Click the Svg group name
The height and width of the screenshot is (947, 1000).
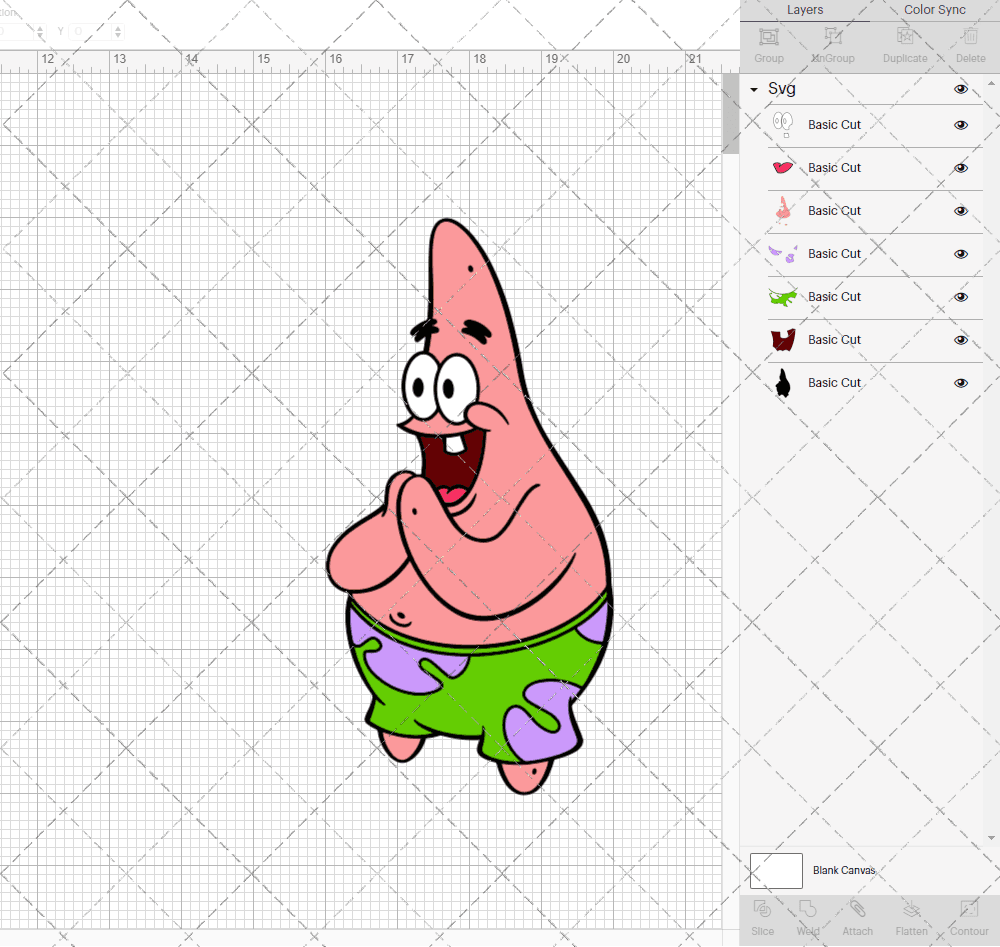point(781,89)
